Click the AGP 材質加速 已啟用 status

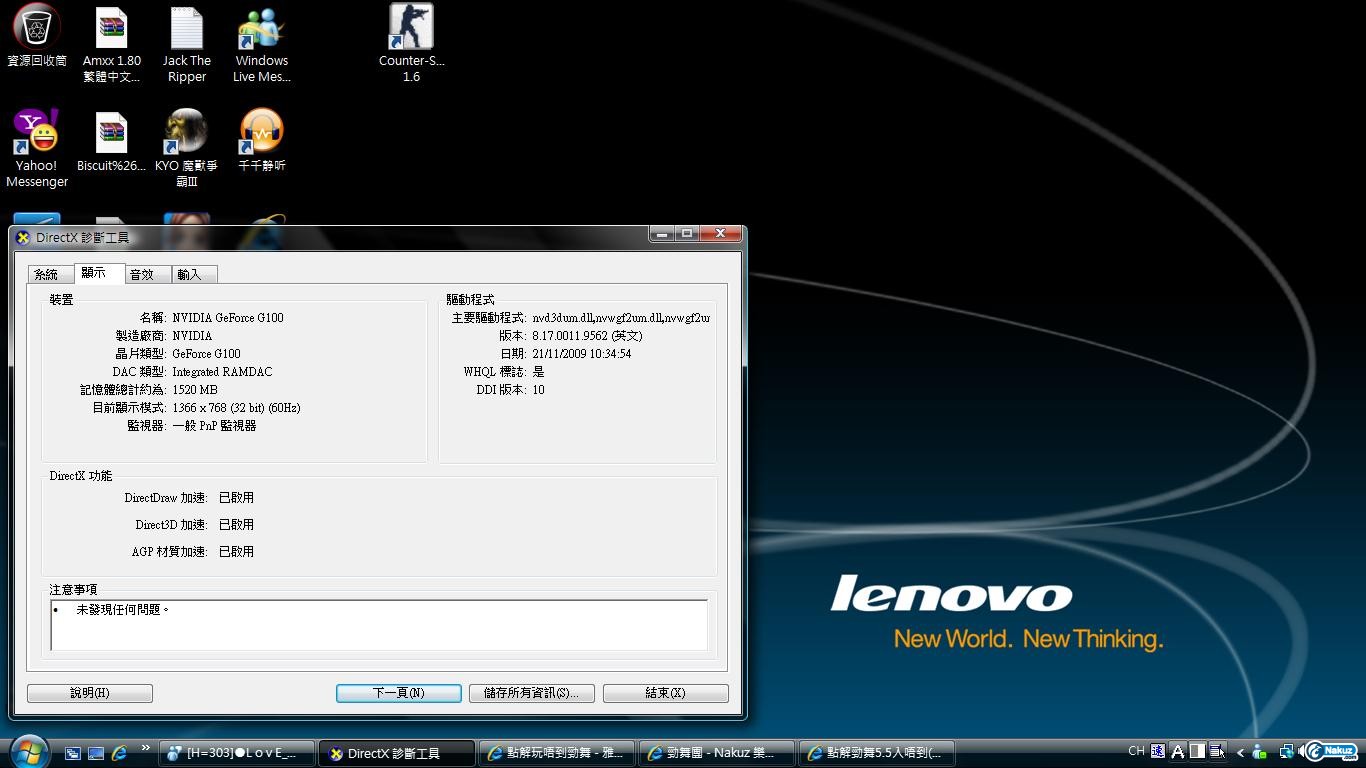pyautogui.click(x=236, y=552)
